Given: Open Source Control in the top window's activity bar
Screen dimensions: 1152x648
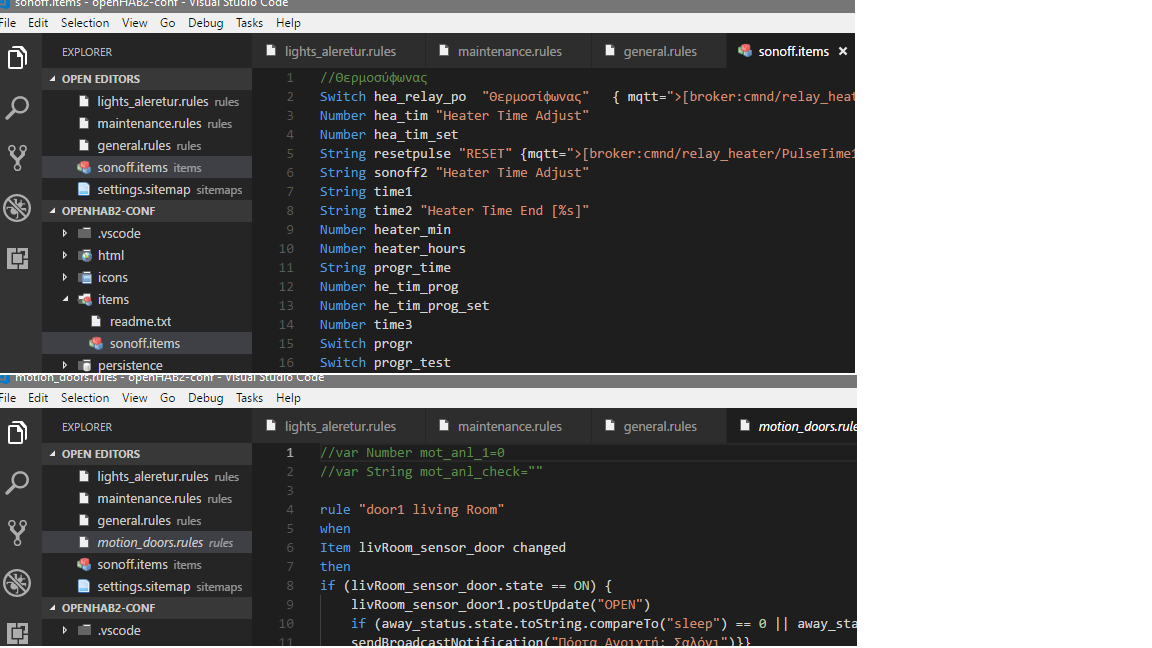Looking at the screenshot, I should tap(17, 157).
